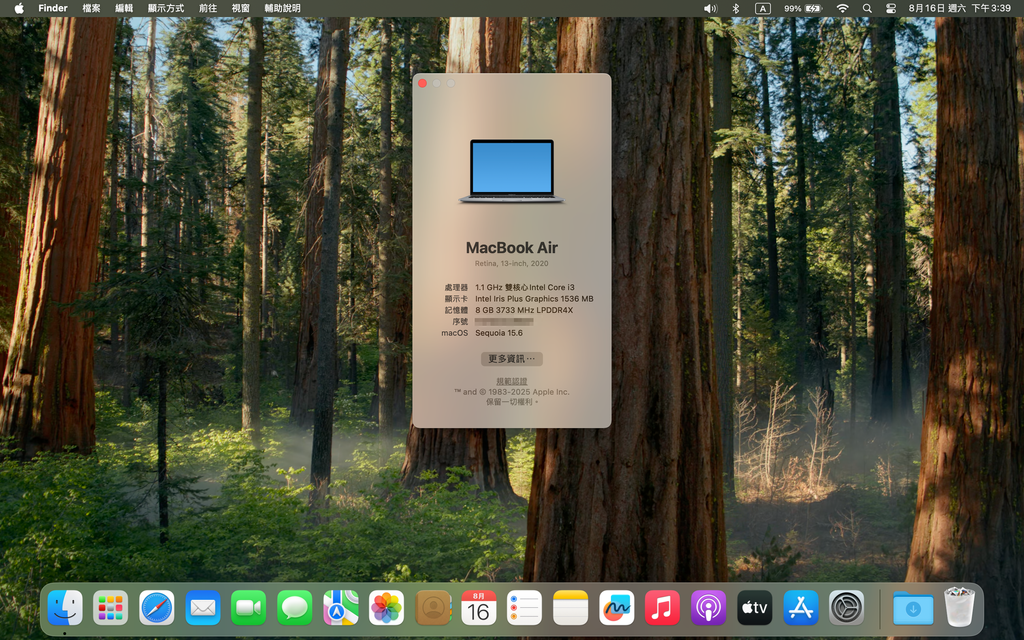
Task: Expand the Downloads folder stack
Action: click(912, 607)
